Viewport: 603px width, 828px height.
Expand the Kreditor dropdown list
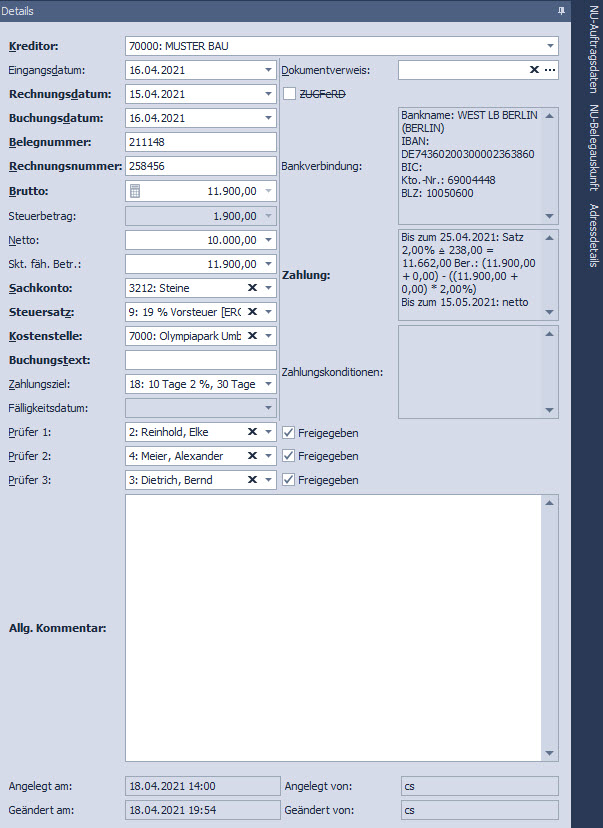coord(551,46)
